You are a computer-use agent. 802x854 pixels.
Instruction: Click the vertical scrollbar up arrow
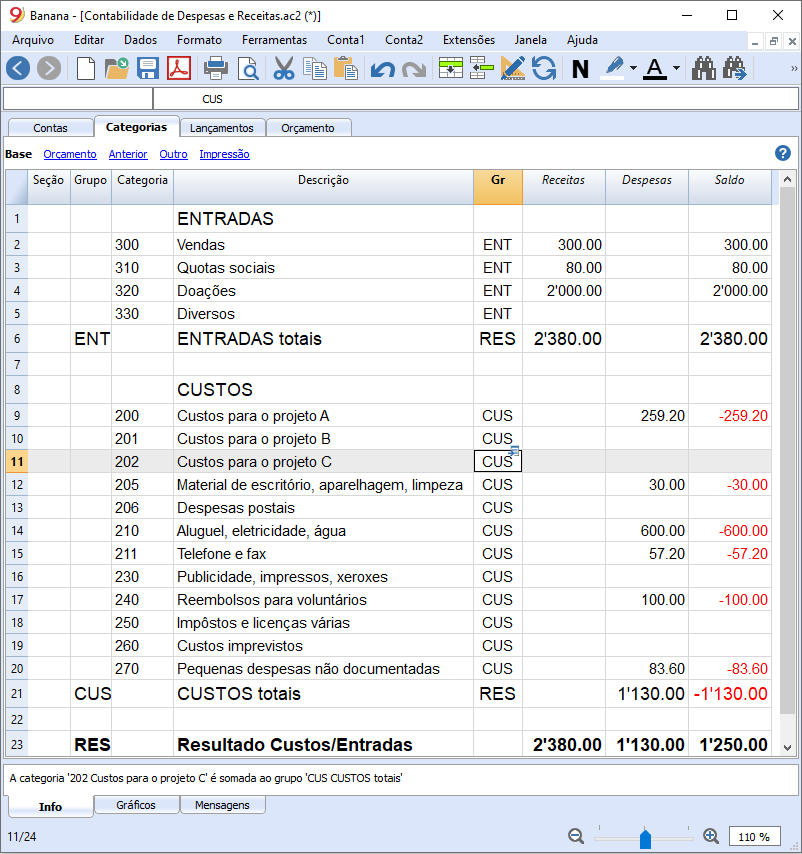pos(787,179)
